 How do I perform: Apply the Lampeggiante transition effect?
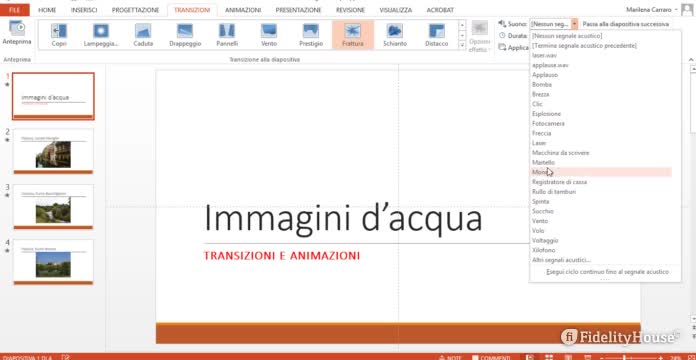[x=101, y=34]
